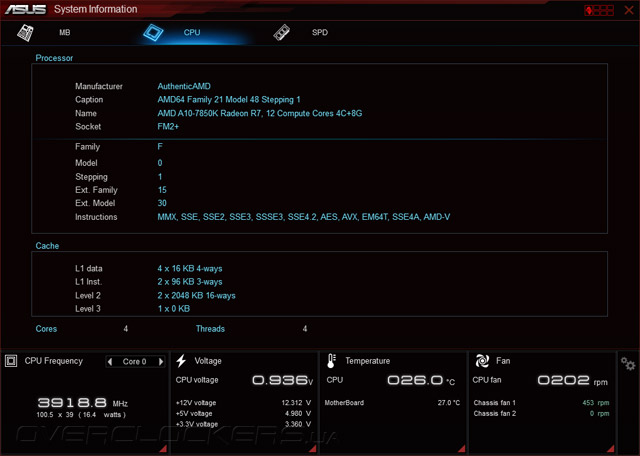Click the Chassis fan 1 value 453 rpm
Viewport: 640px width, 456px height.
596,403
